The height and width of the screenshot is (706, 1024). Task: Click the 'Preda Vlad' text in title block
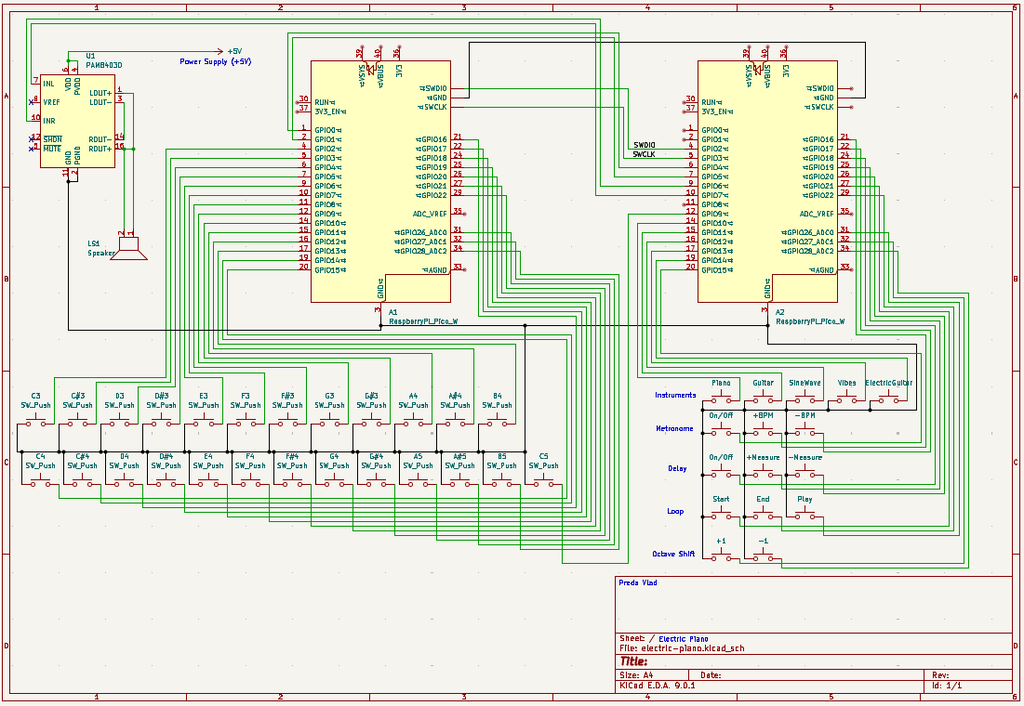(638, 582)
